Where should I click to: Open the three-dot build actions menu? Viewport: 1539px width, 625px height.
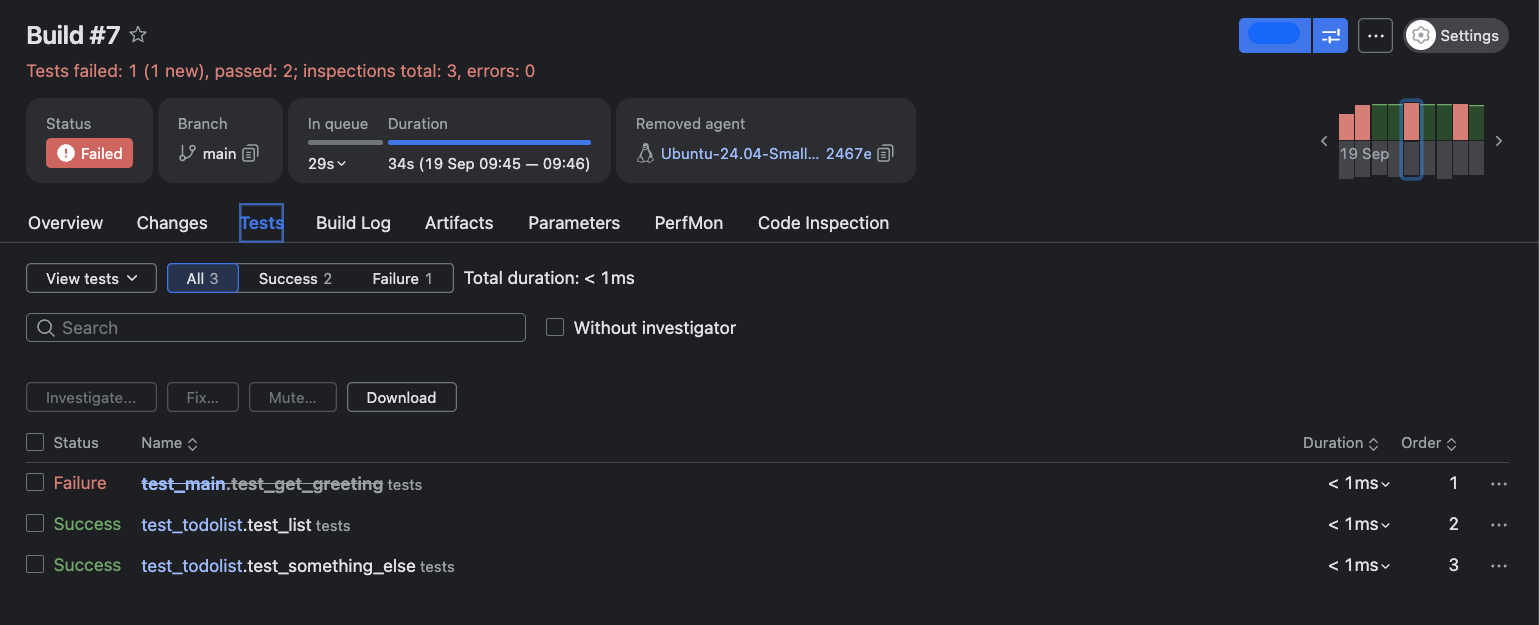(x=1375, y=36)
